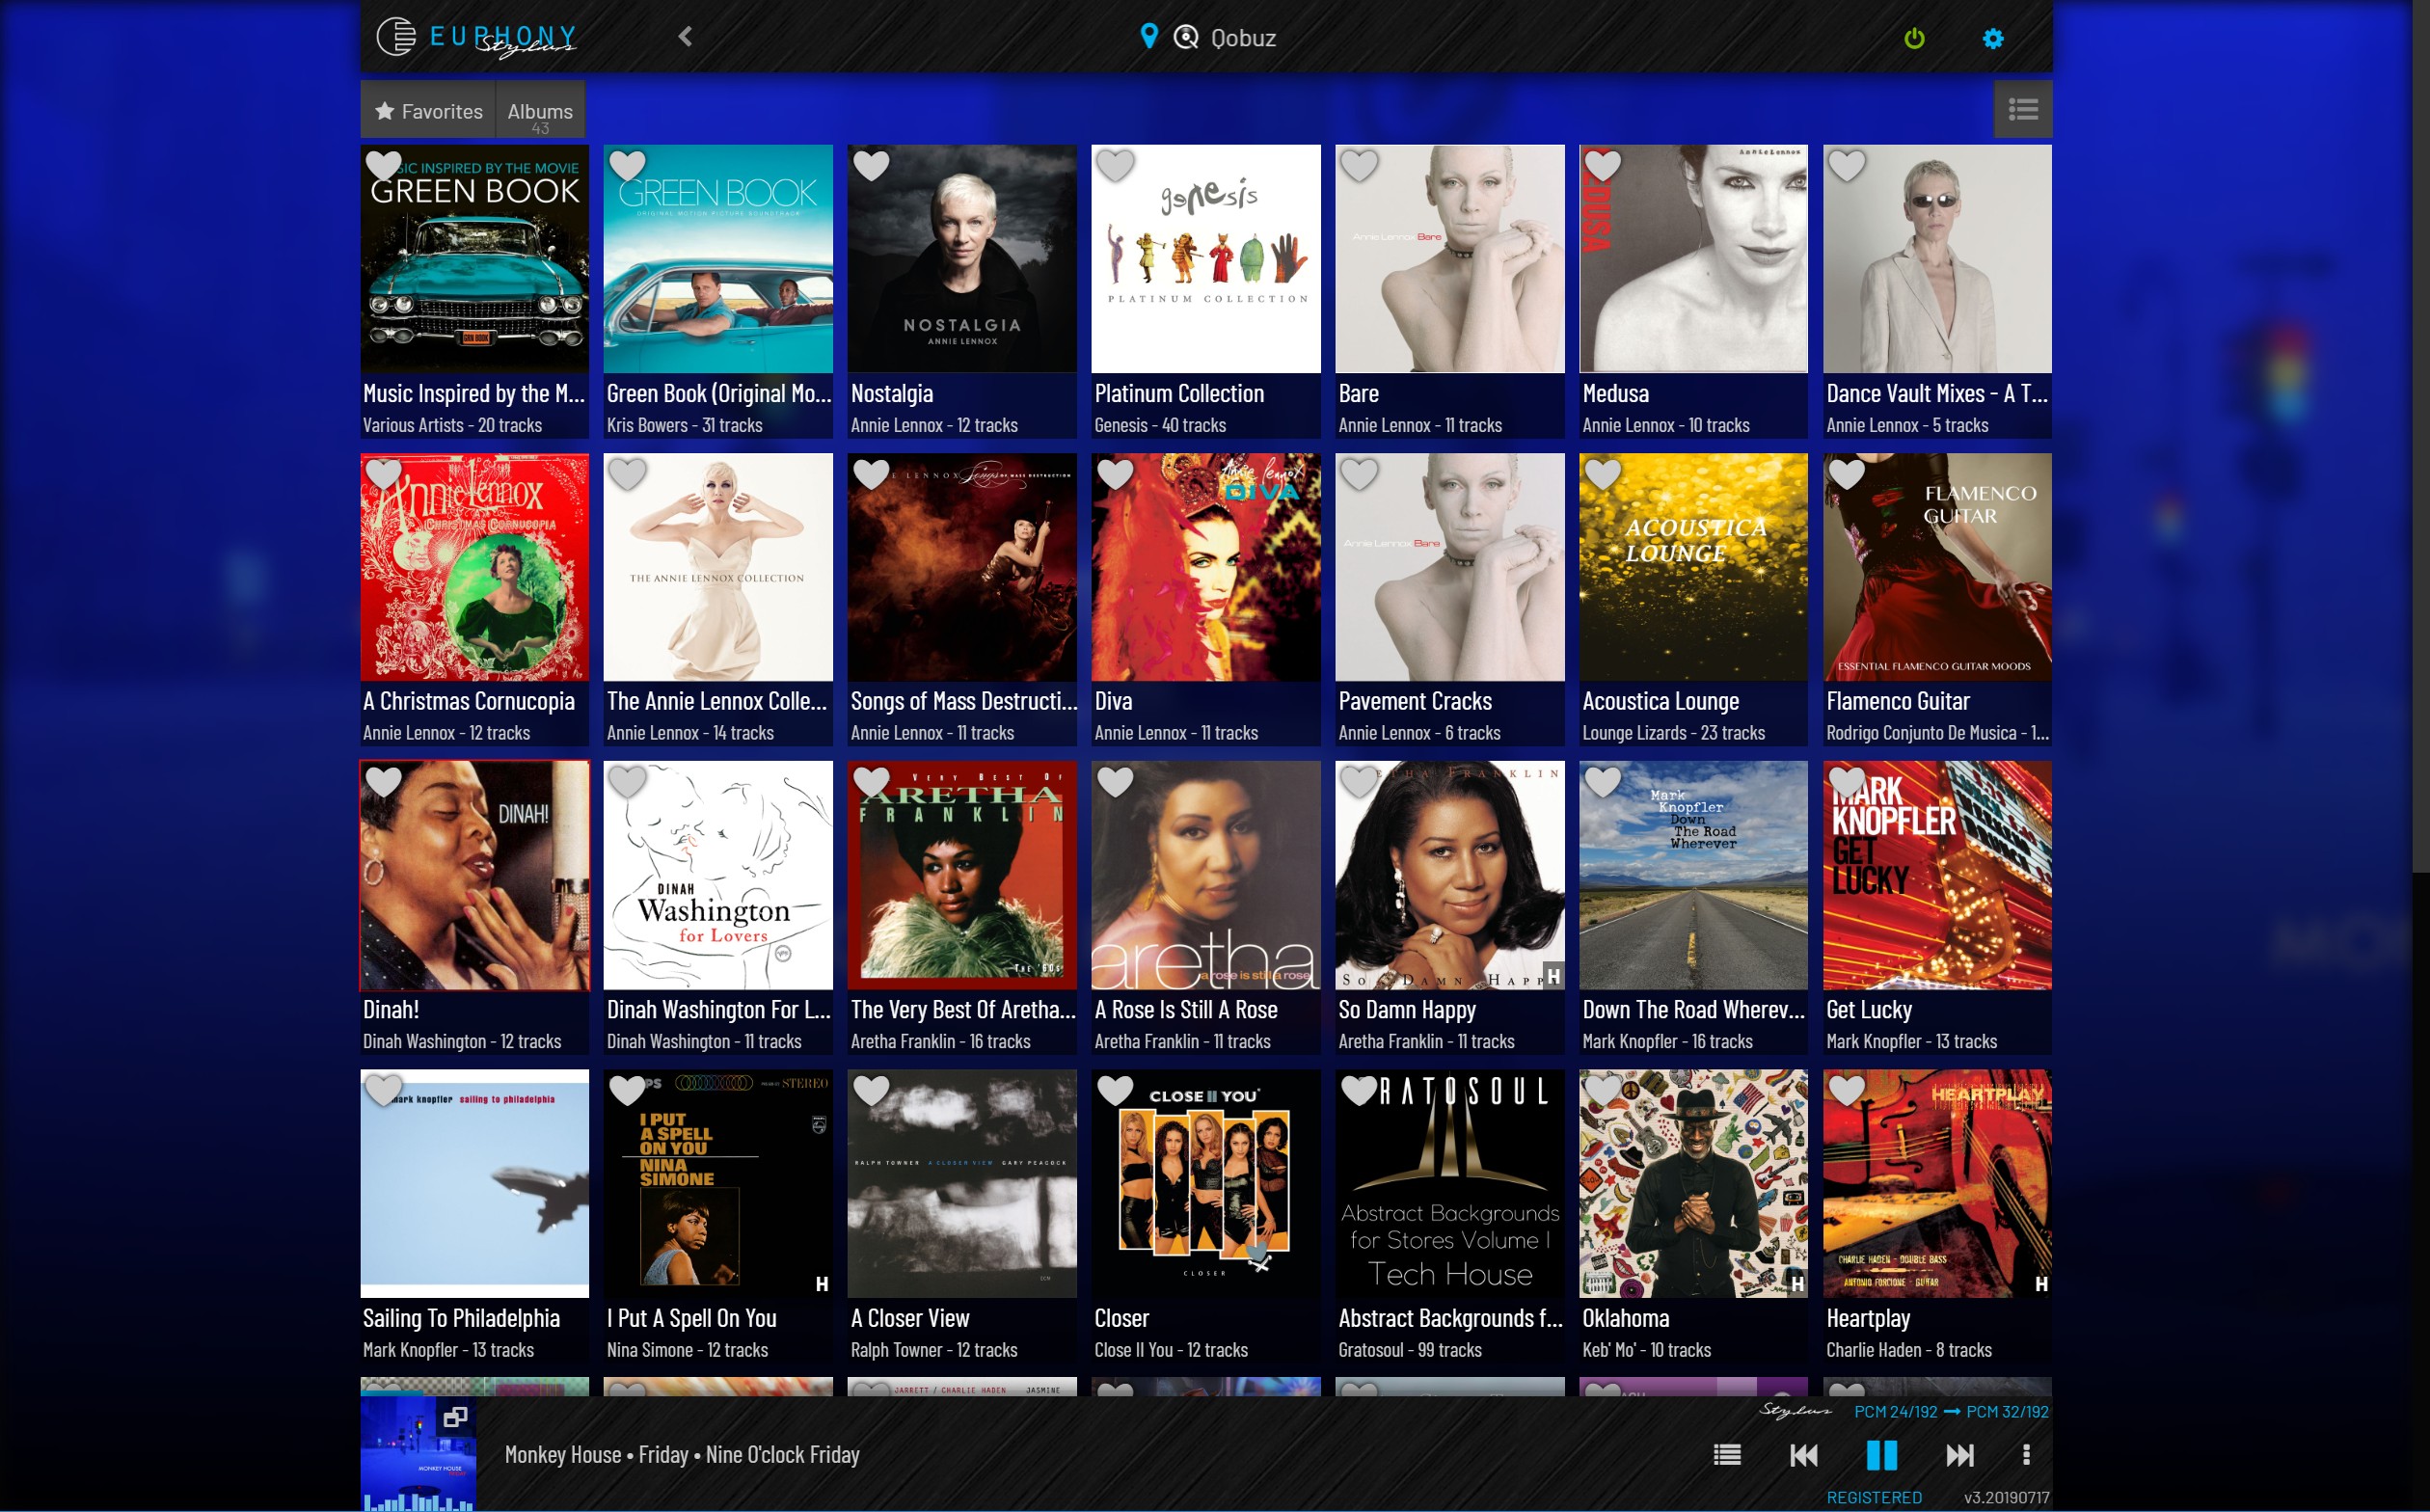Screen dimensions: 2430x1512
Task: Switch to list view layout
Action: (2022, 109)
